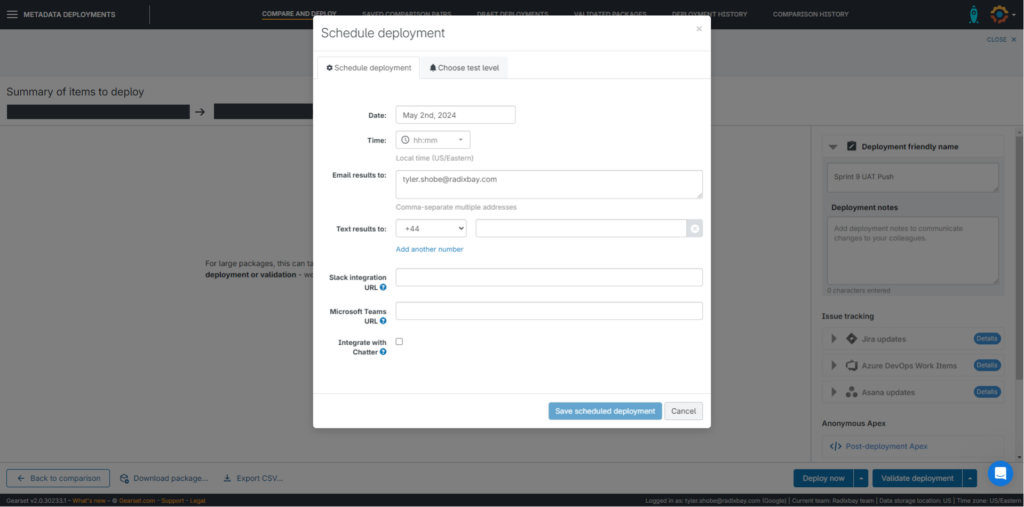Open the +44 country code dropdown

pyautogui.click(x=431, y=229)
